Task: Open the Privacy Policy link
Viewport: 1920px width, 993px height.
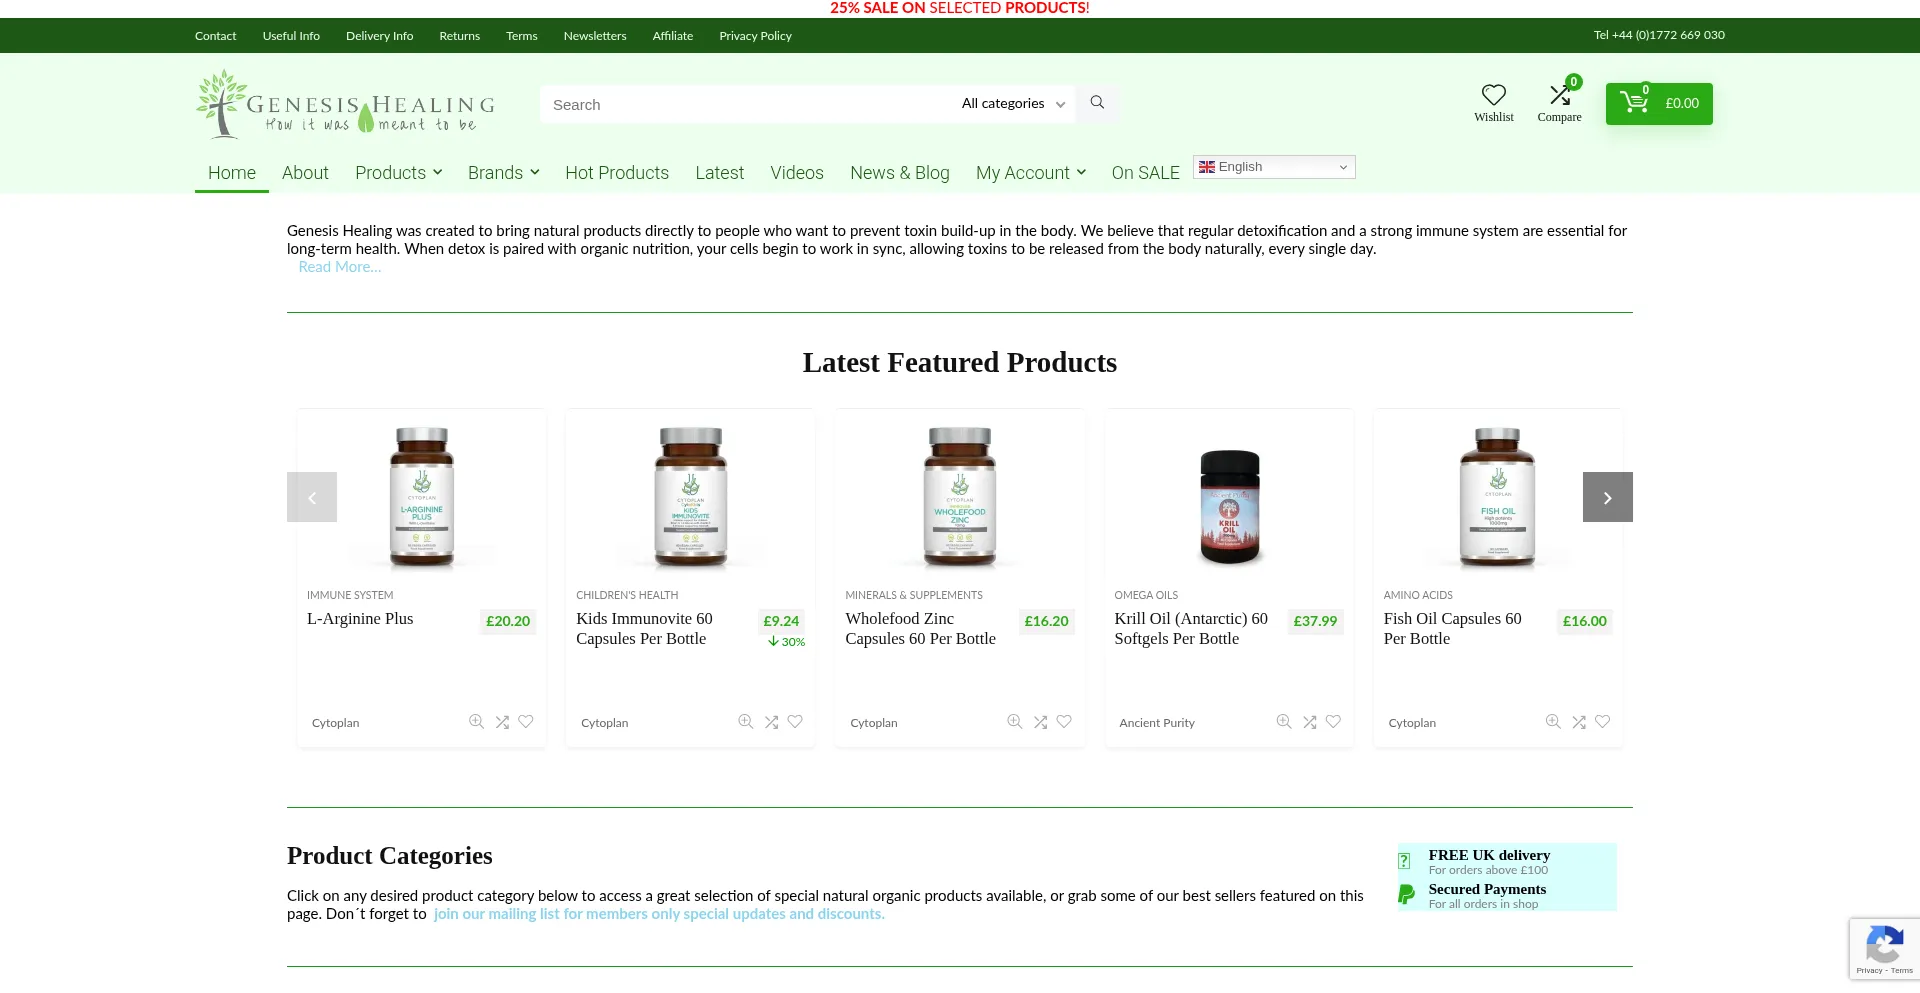Action: tap(756, 36)
